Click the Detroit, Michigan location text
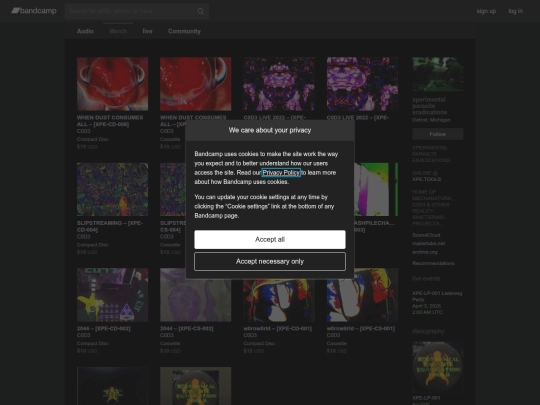Viewport: 540px width, 405px height. (431, 120)
